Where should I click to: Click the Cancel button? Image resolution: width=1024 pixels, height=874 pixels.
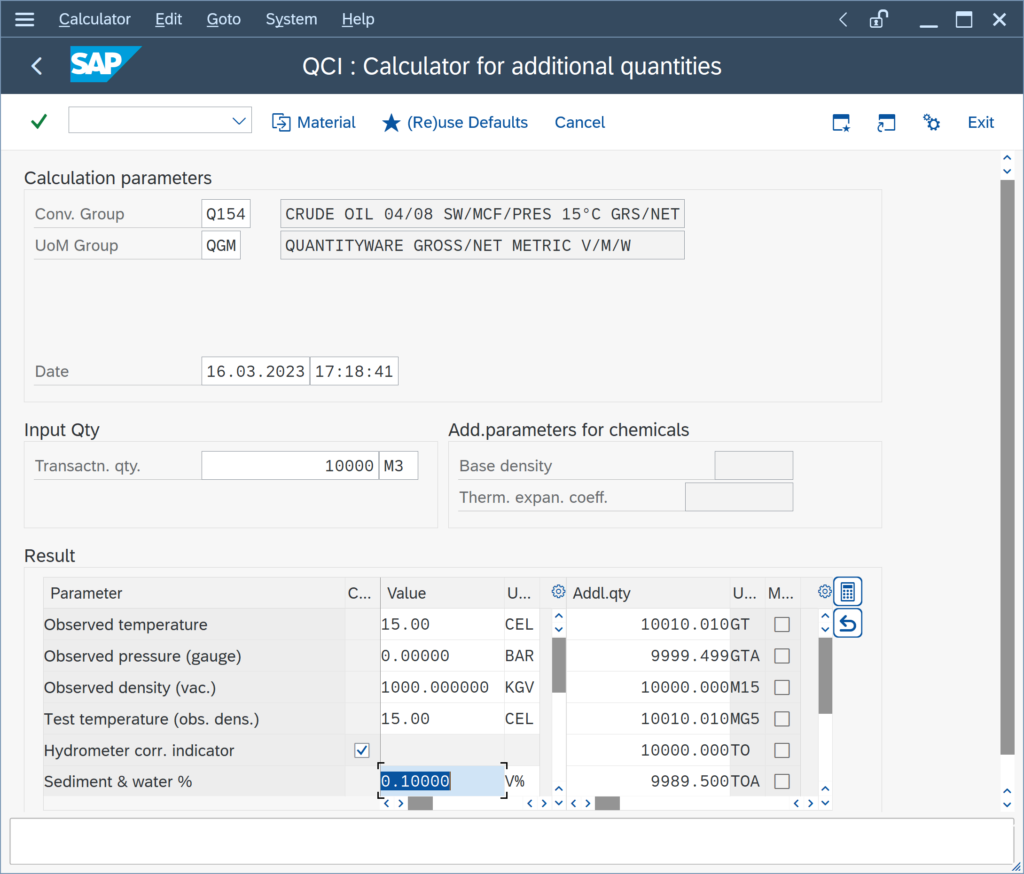point(580,122)
